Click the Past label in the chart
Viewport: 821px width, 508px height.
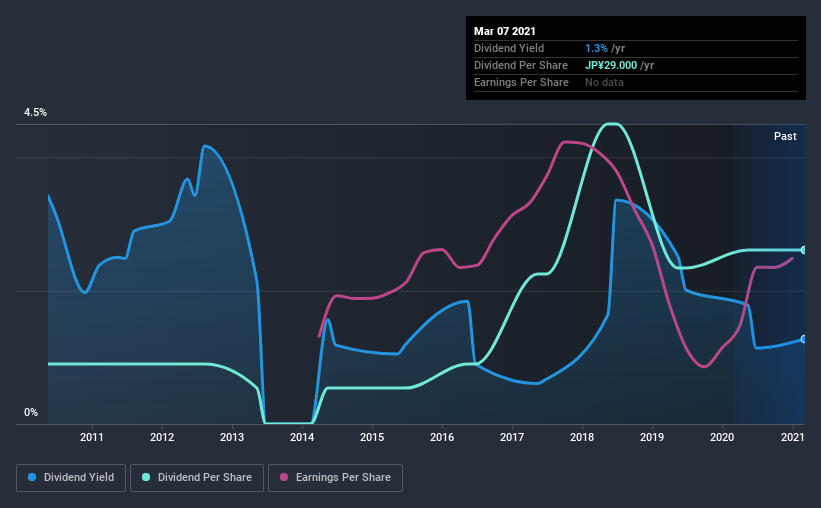point(785,136)
